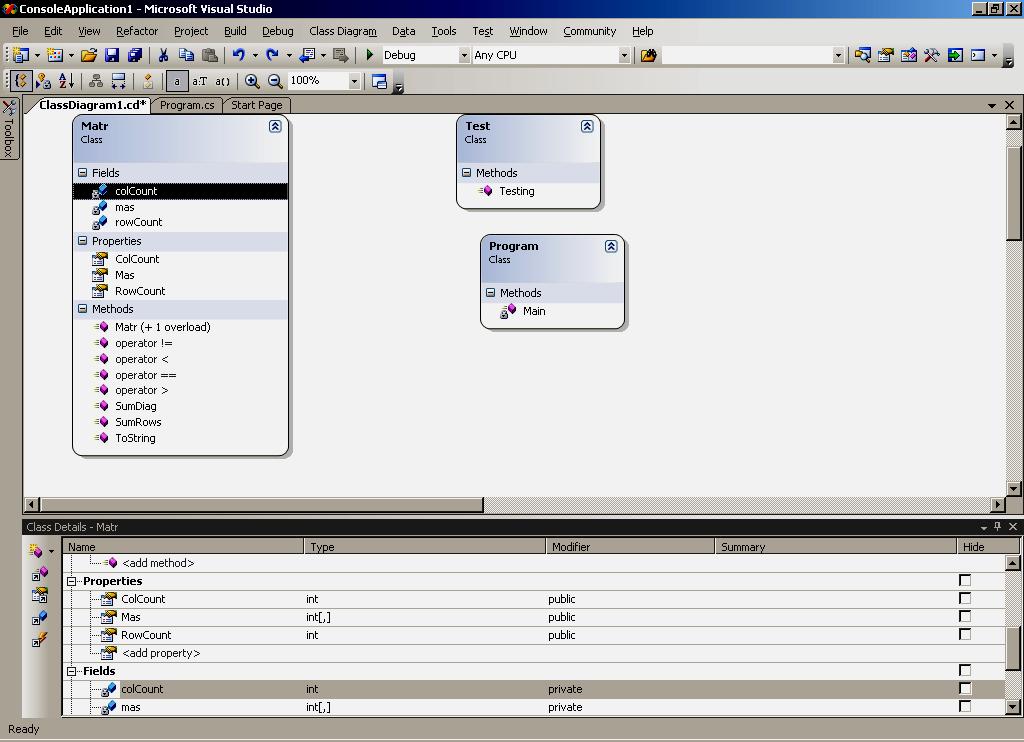Click the Modifier column header

click(630, 547)
